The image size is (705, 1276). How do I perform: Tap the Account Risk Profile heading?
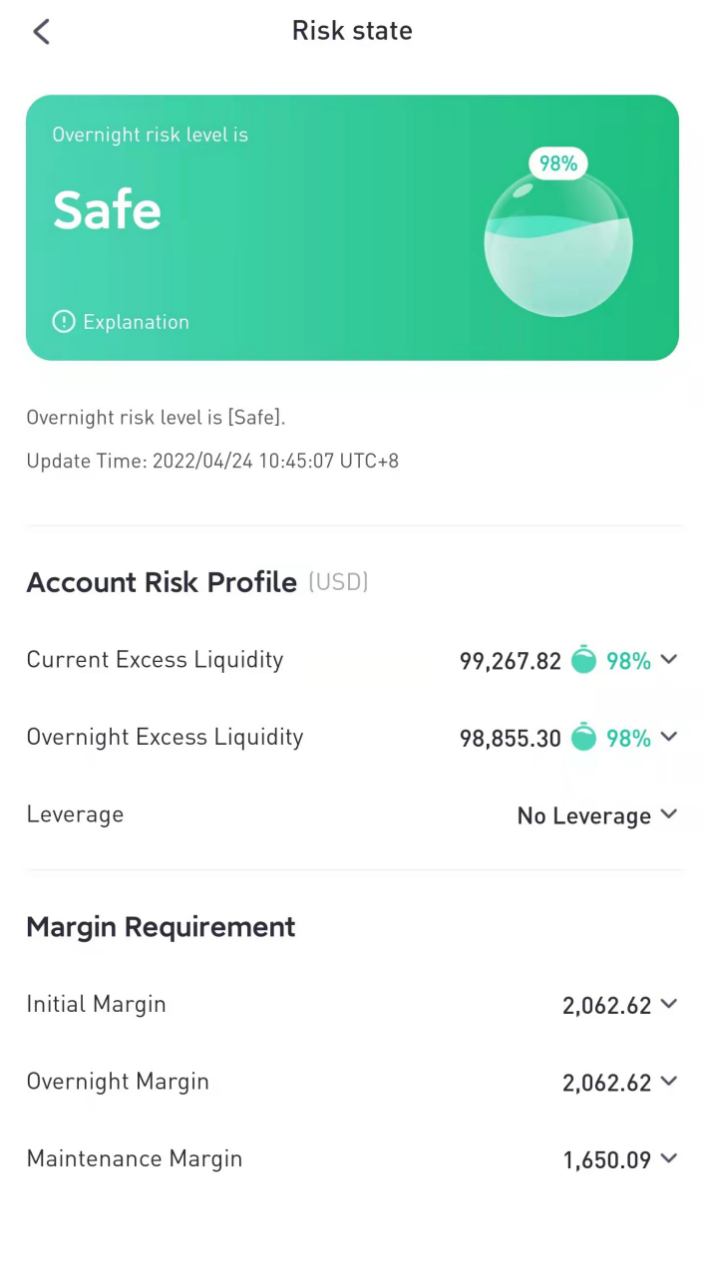pyautogui.click(x=162, y=583)
